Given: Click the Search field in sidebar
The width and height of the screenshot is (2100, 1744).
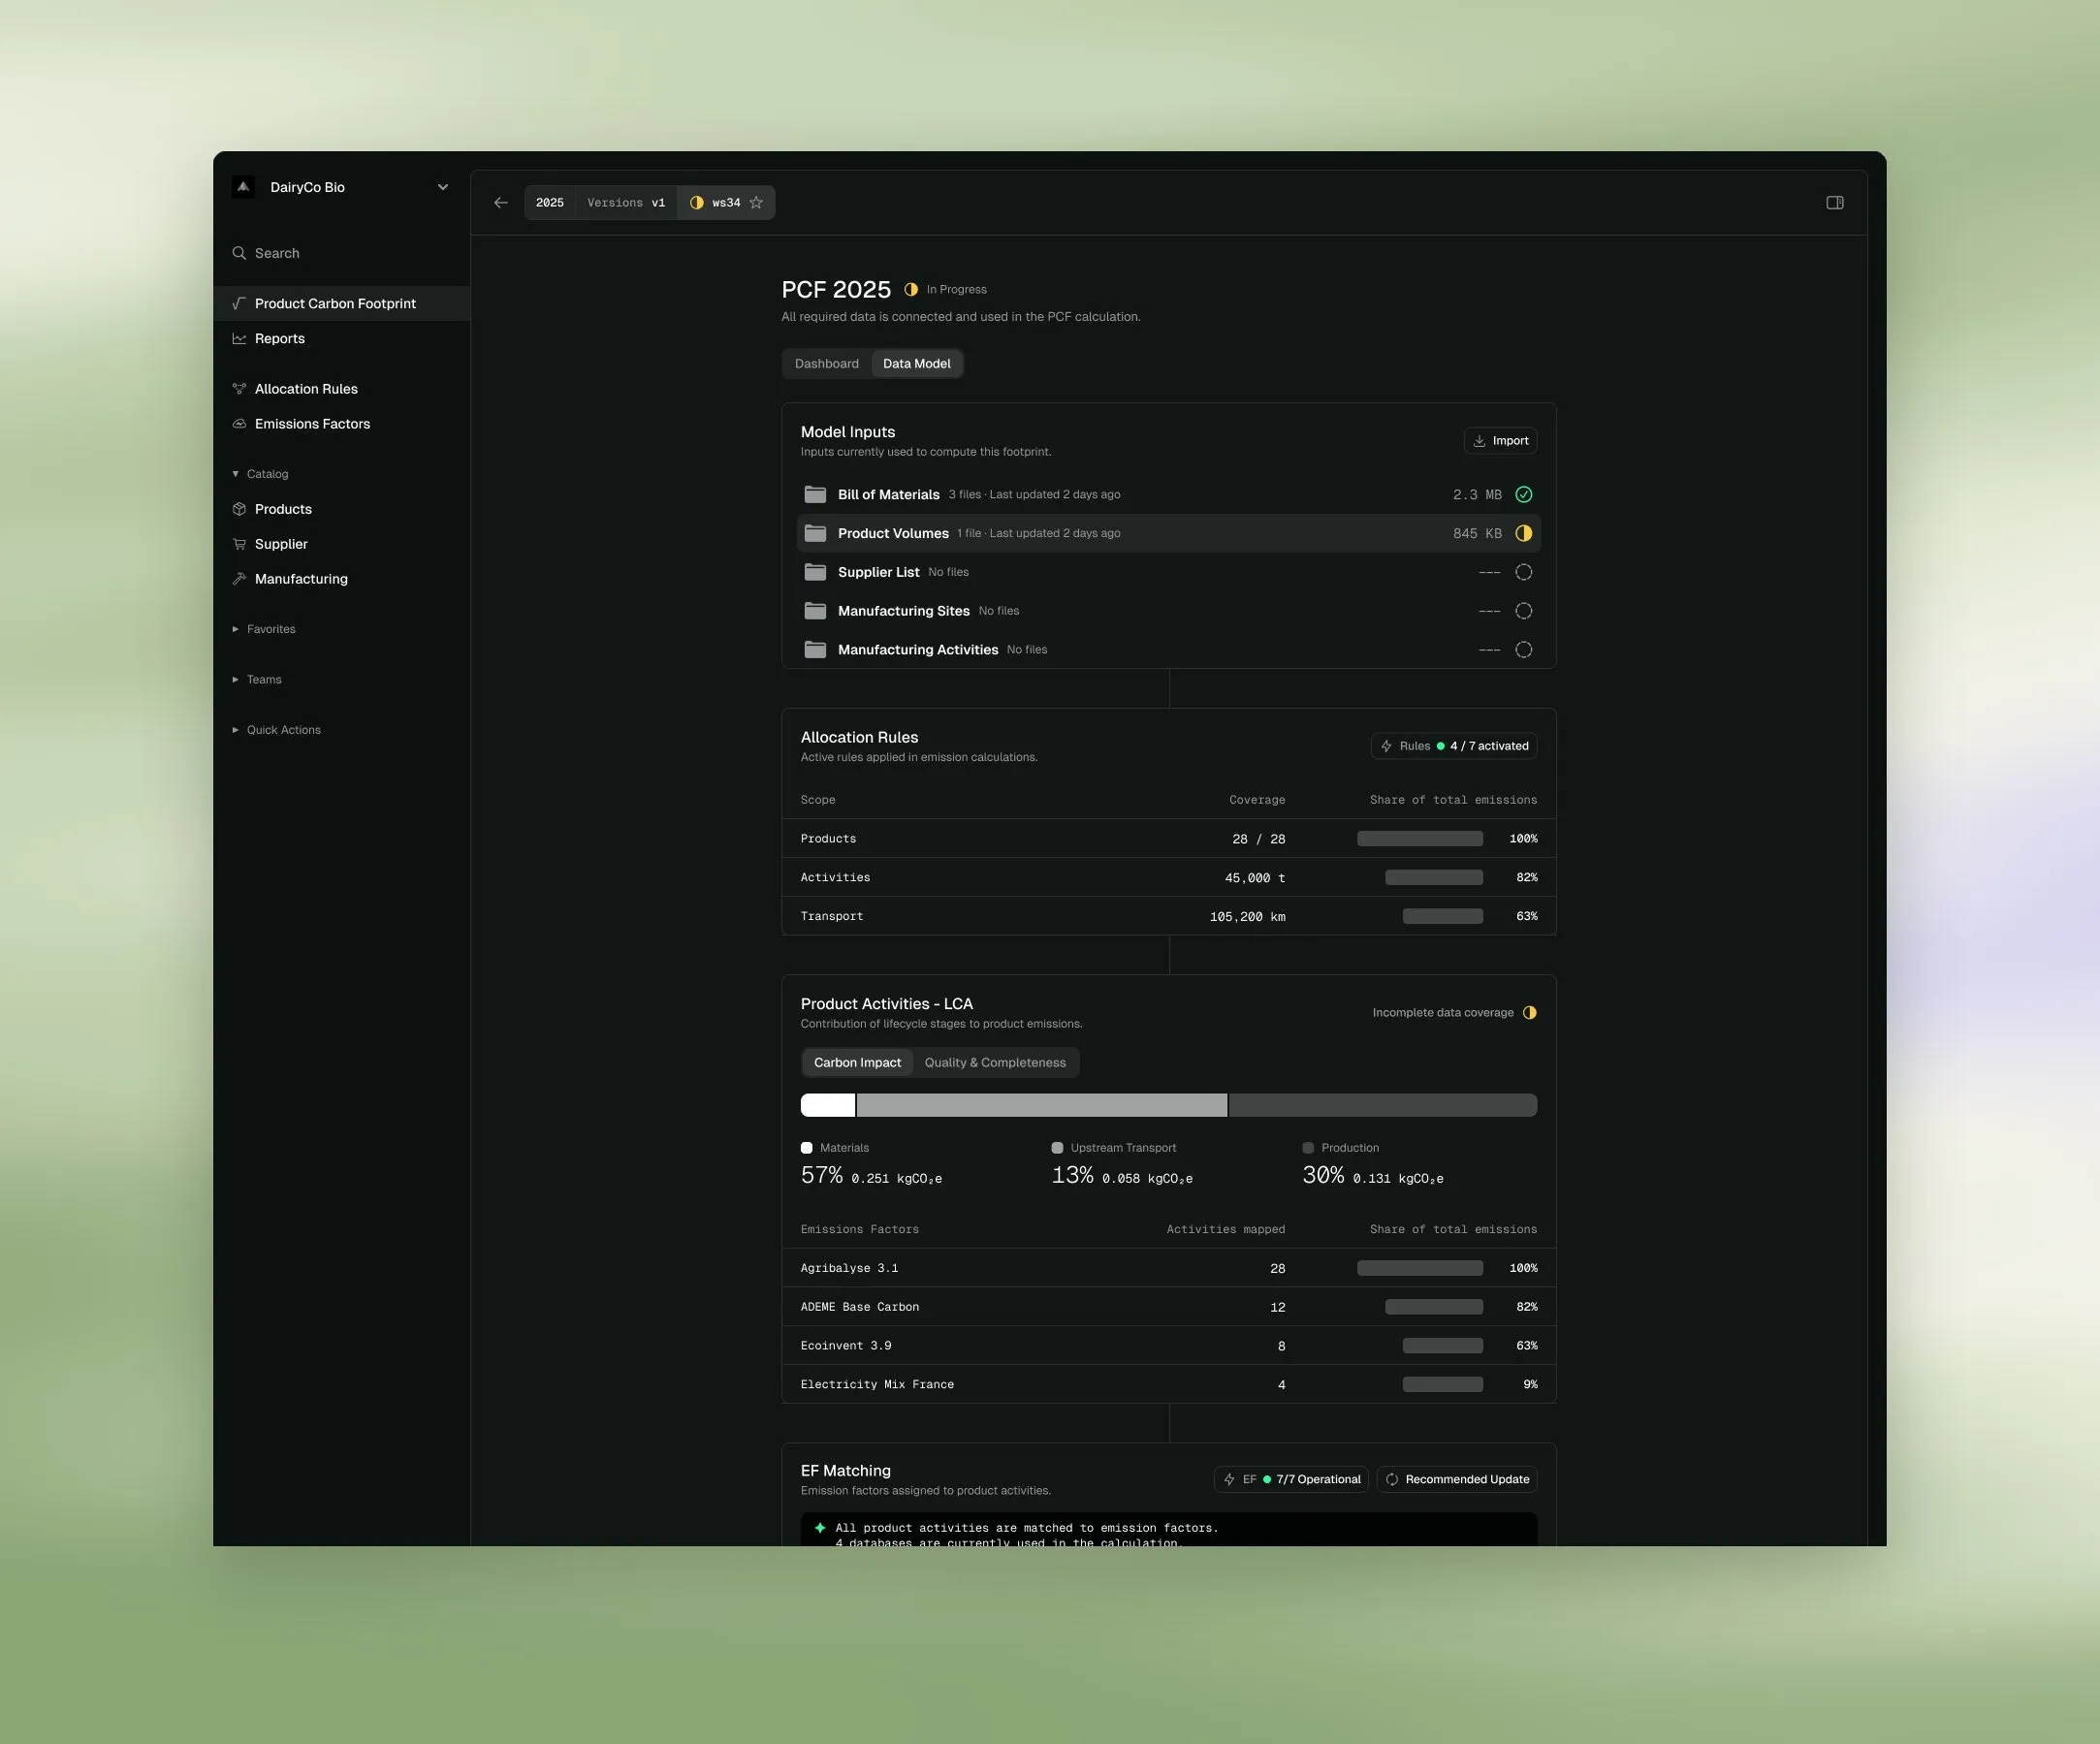Looking at the screenshot, I should [342, 254].
